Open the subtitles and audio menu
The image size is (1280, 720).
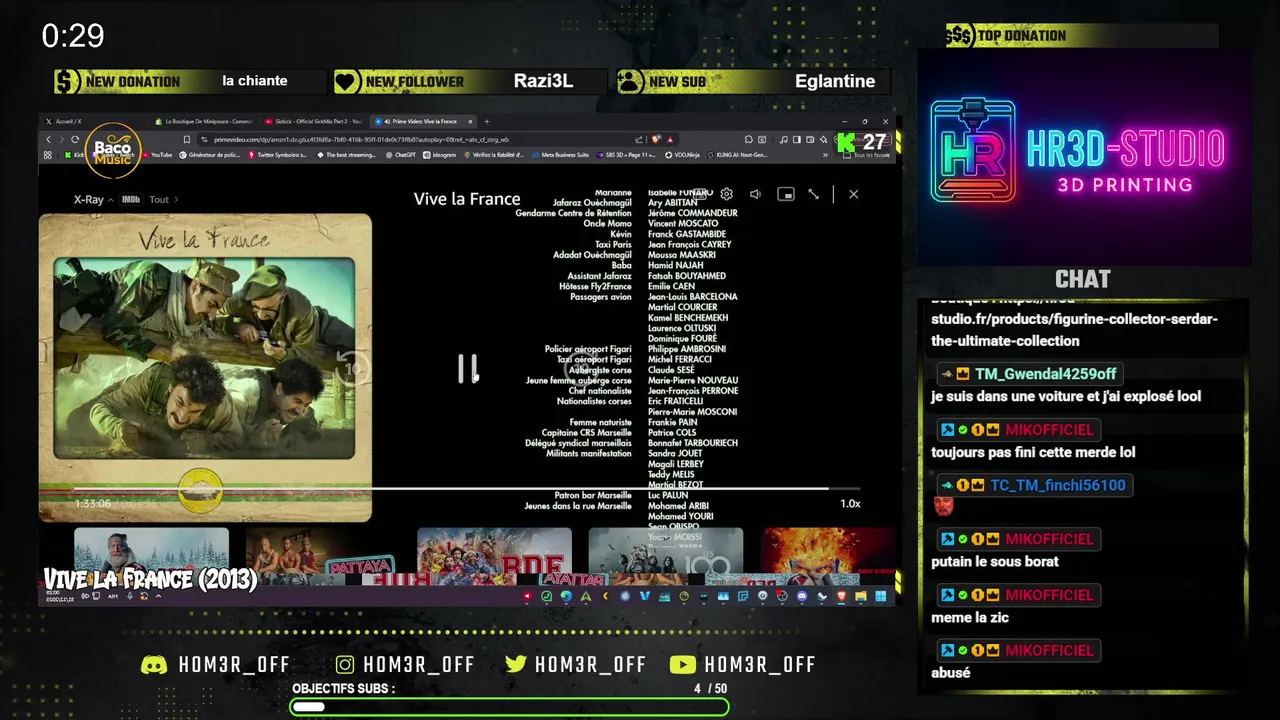[699, 194]
